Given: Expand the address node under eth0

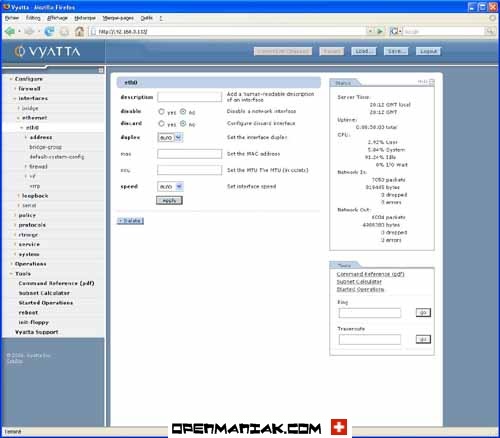Looking at the screenshot, I should coord(26,137).
